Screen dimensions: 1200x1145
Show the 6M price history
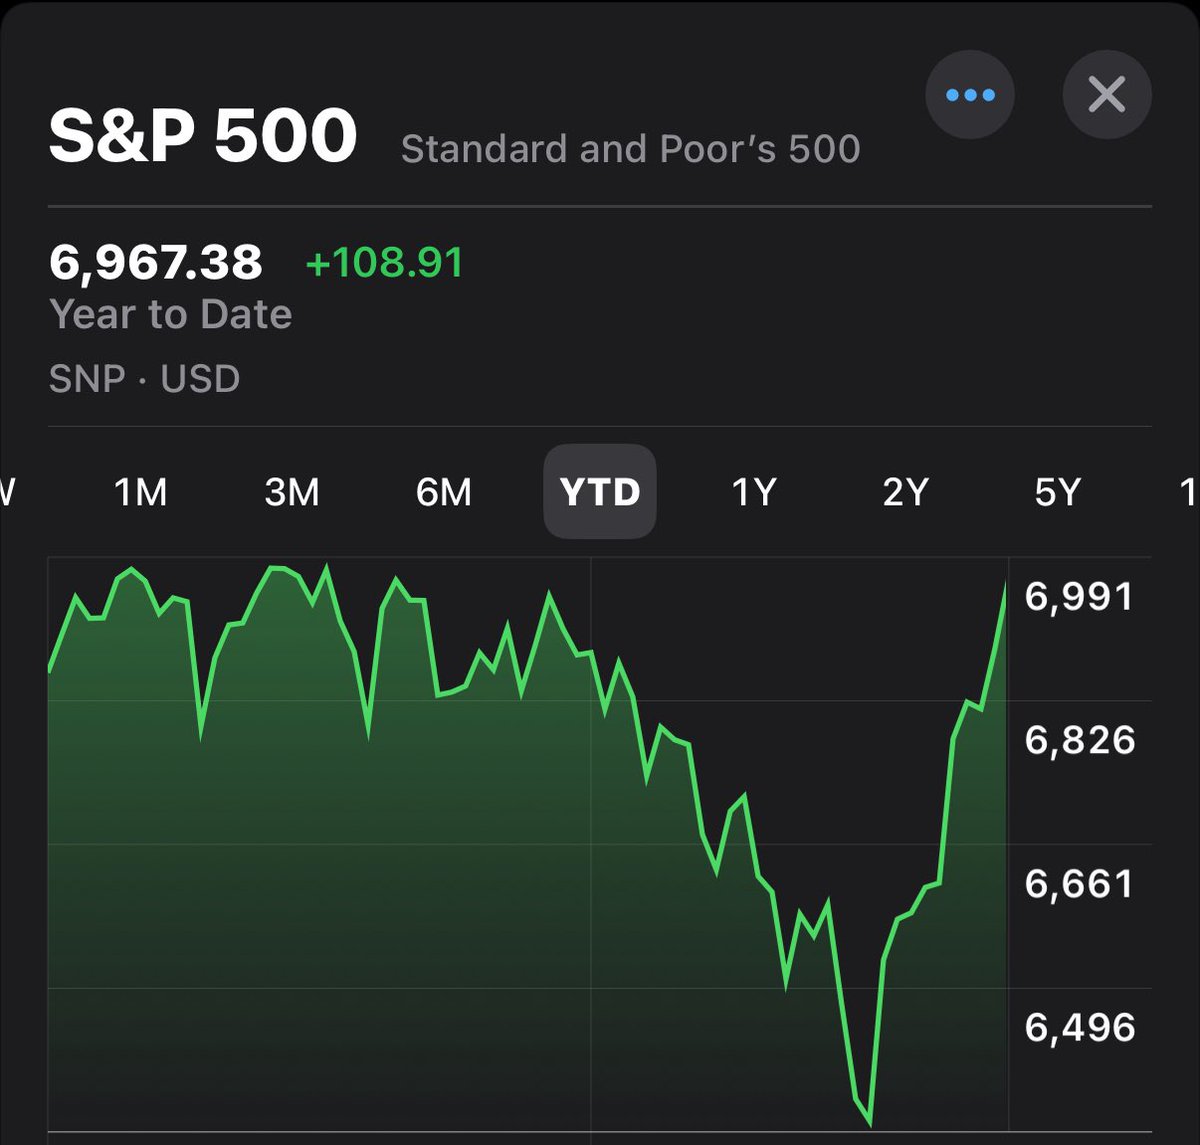point(444,492)
